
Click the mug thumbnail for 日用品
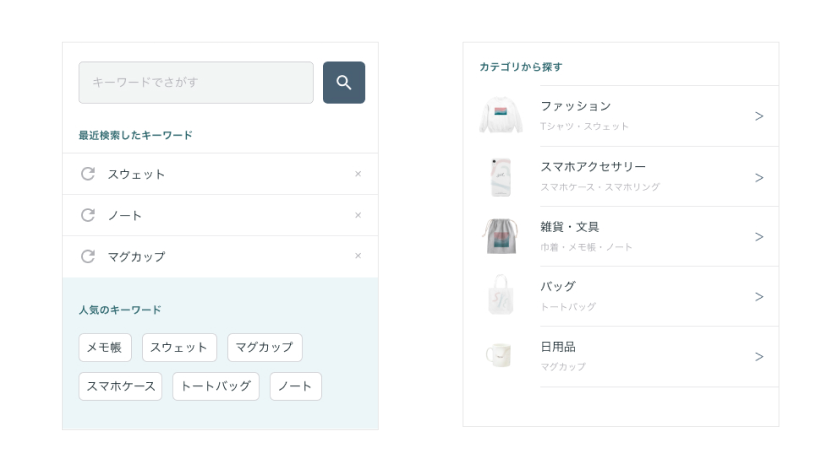[500, 355]
